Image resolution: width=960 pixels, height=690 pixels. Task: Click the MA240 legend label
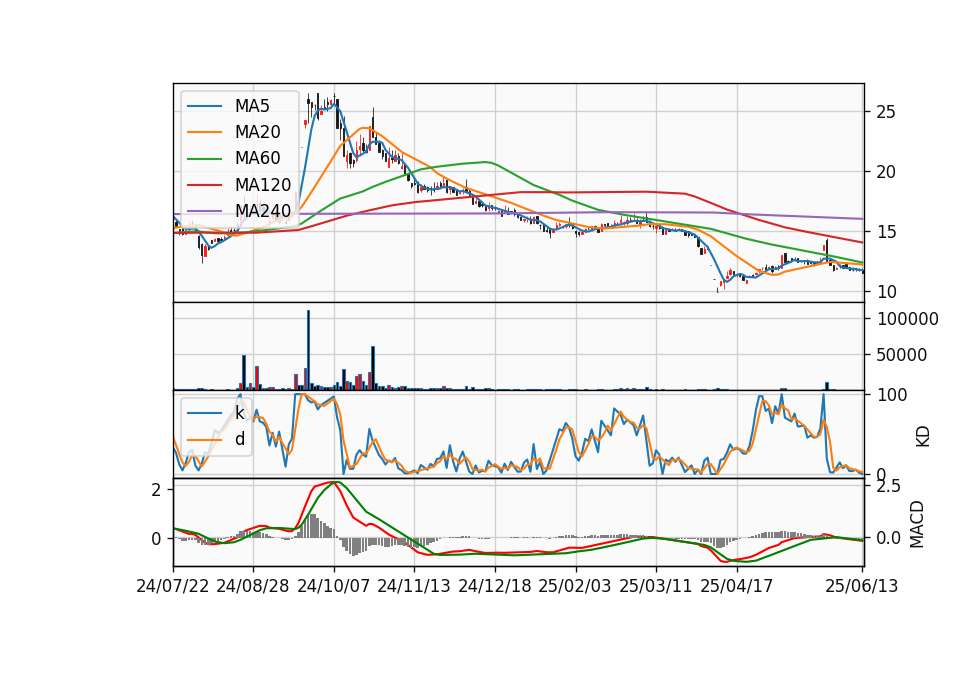click(x=263, y=211)
